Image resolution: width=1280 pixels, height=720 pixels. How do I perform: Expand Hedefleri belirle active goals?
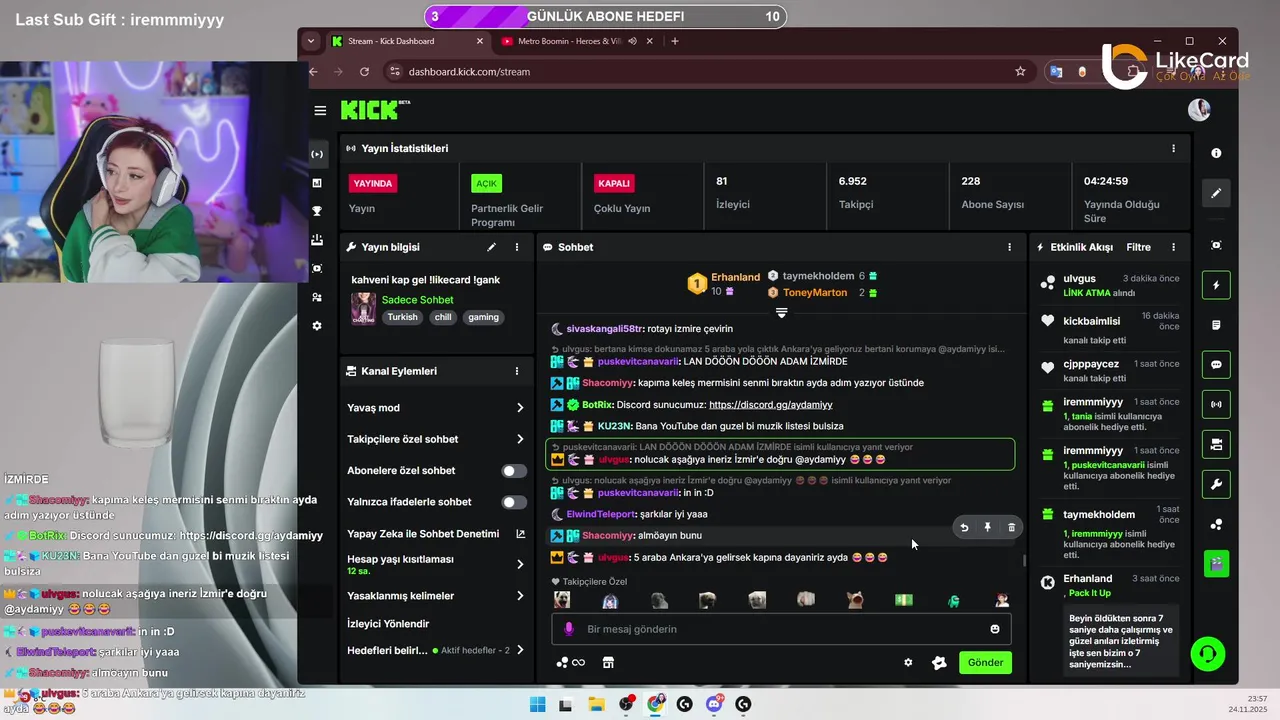(520, 650)
